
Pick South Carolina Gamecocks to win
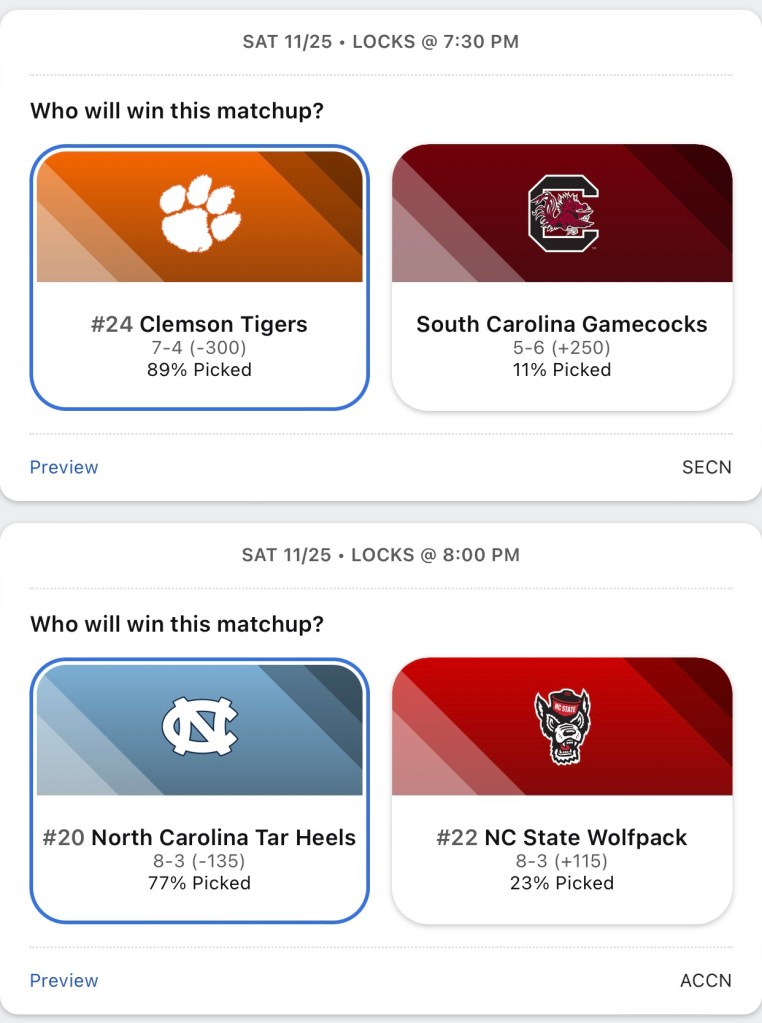point(562,324)
